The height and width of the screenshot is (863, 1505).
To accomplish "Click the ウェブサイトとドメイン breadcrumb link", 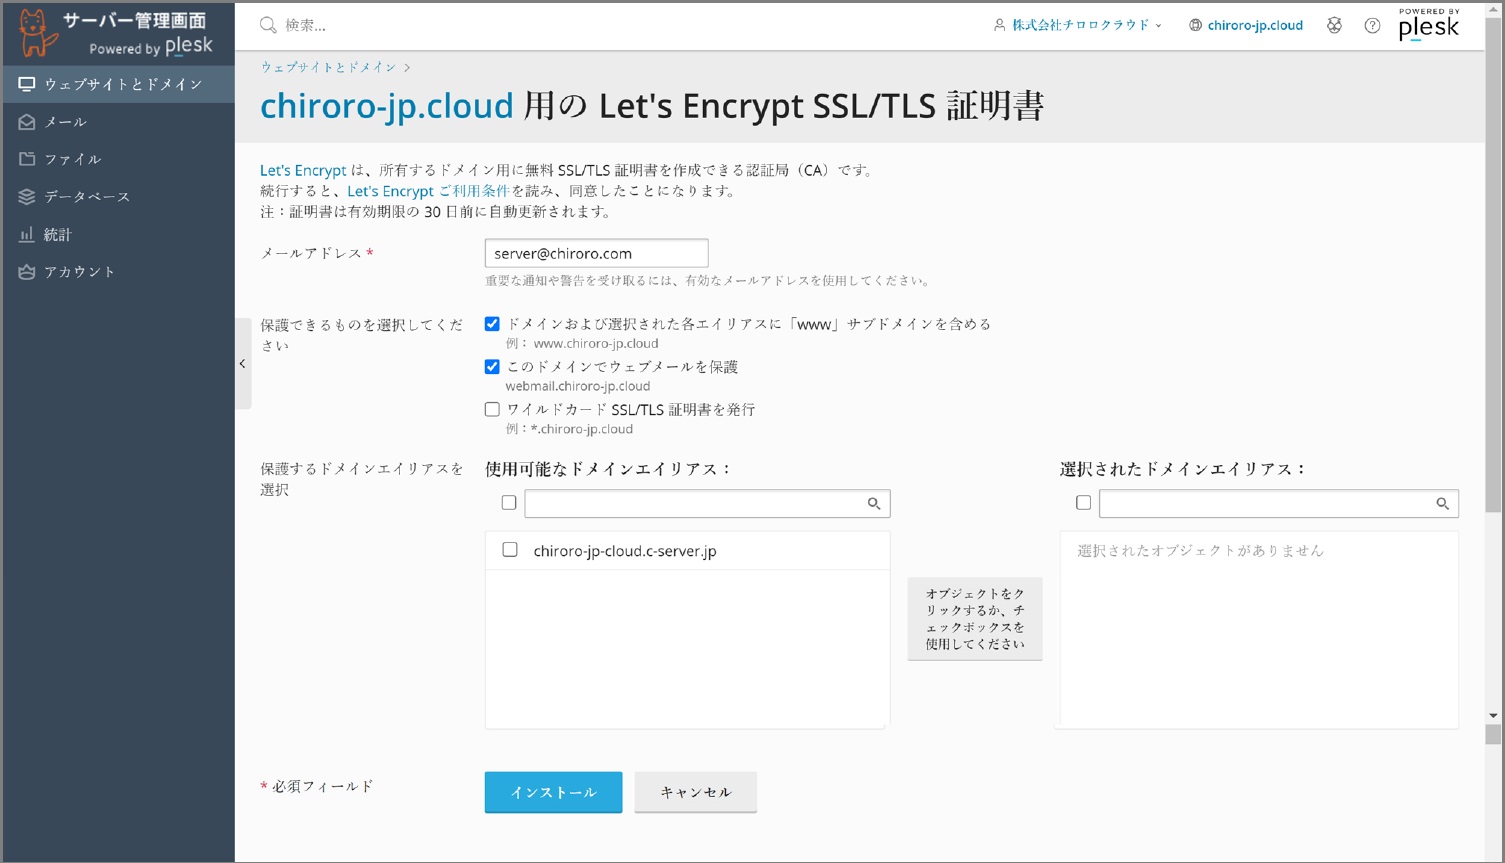I will point(329,67).
